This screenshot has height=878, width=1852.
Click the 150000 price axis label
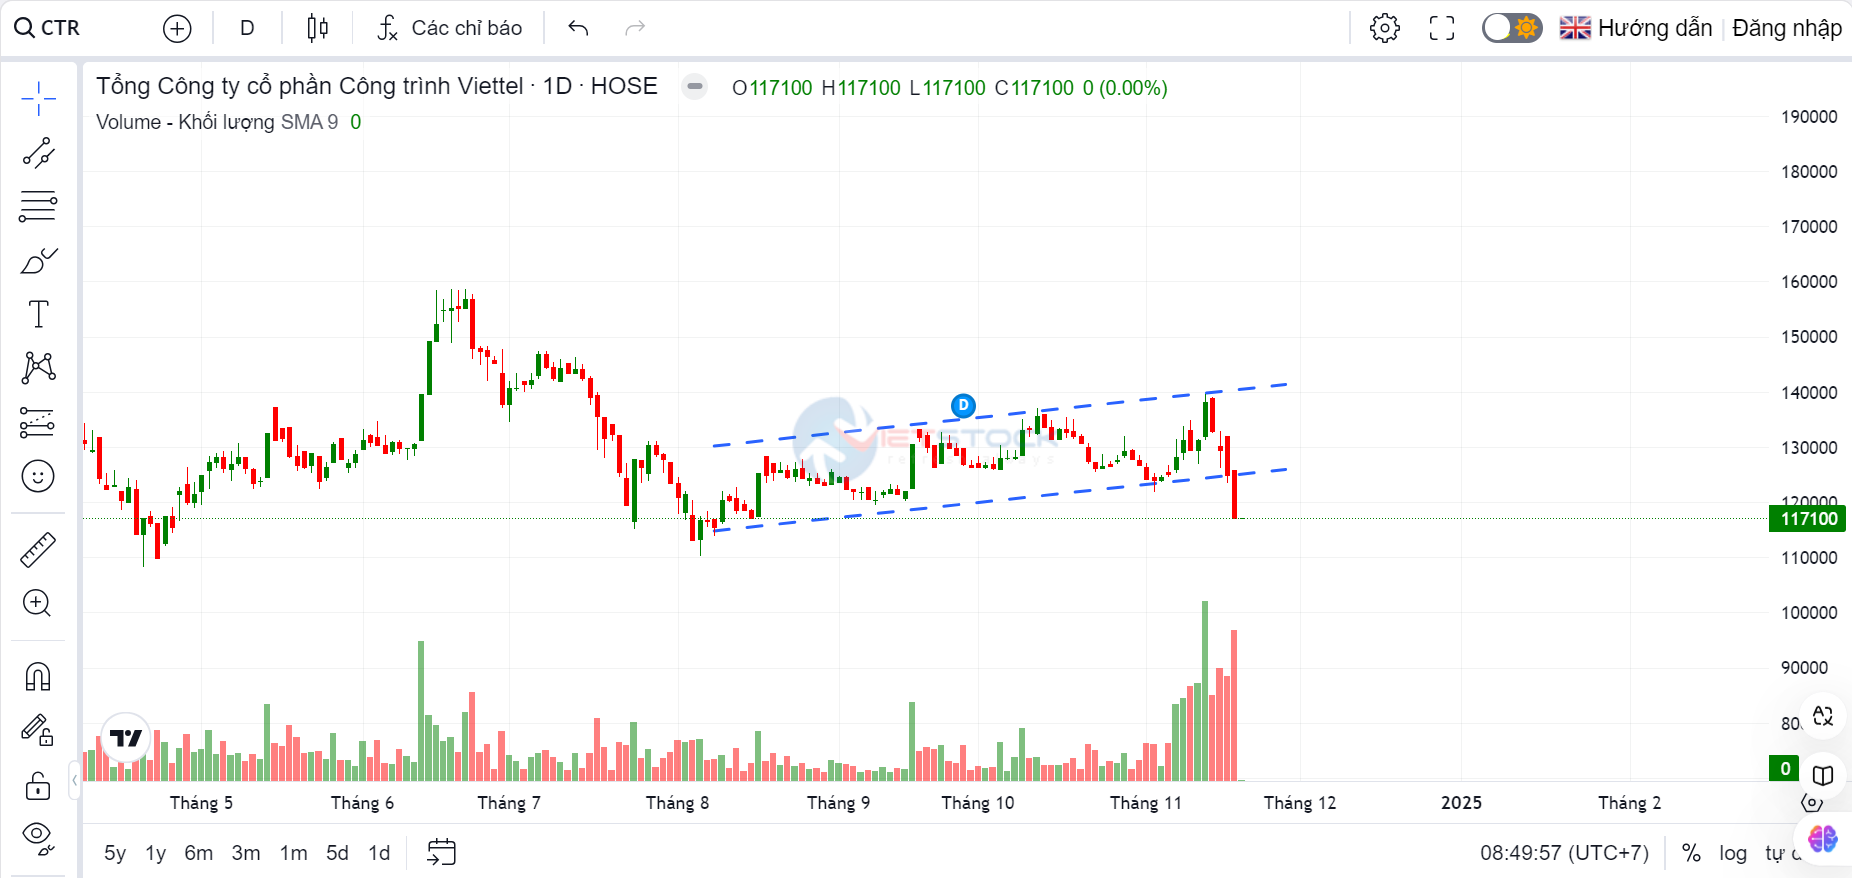point(1808,336)
